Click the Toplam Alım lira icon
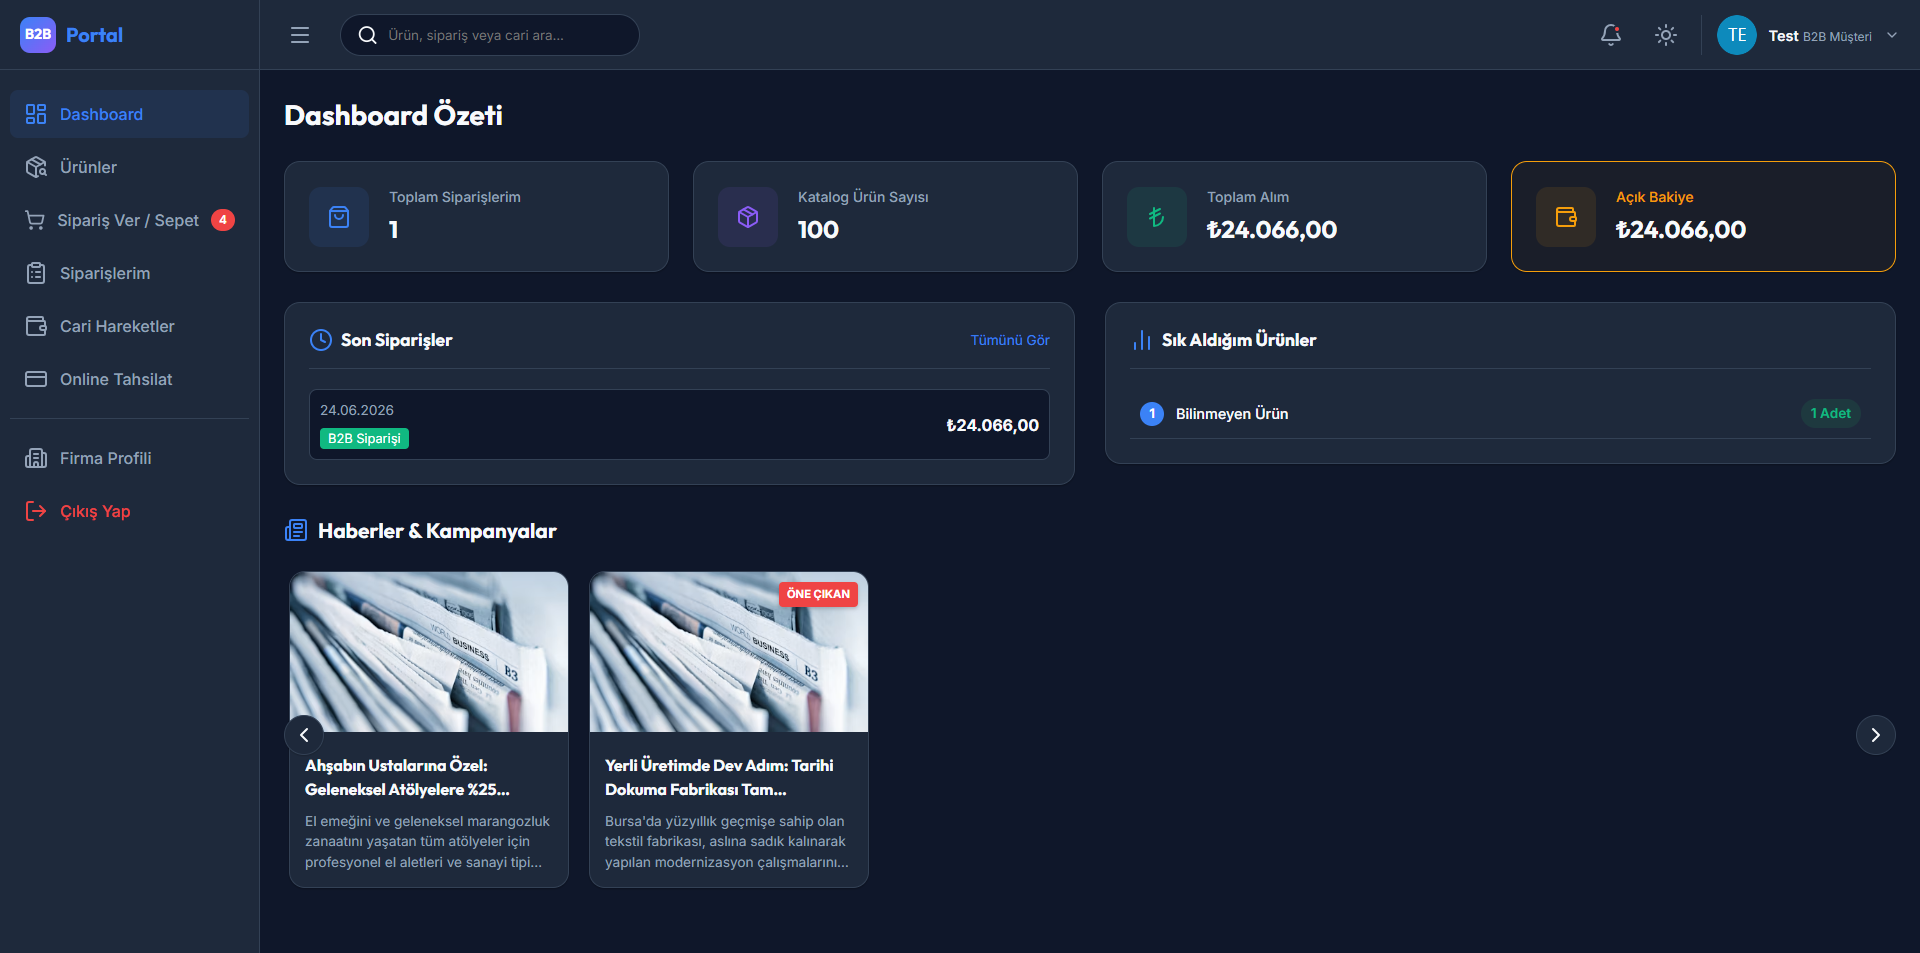This screenshot has width=1920, height=953. 1157,217
